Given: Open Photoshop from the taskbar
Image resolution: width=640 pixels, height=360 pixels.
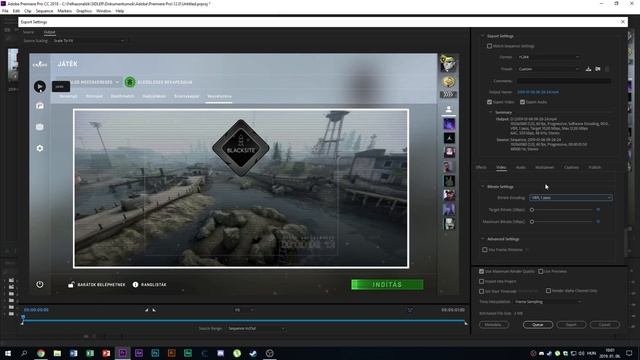Looking at the screenshot, I should (x=155, y=353).
